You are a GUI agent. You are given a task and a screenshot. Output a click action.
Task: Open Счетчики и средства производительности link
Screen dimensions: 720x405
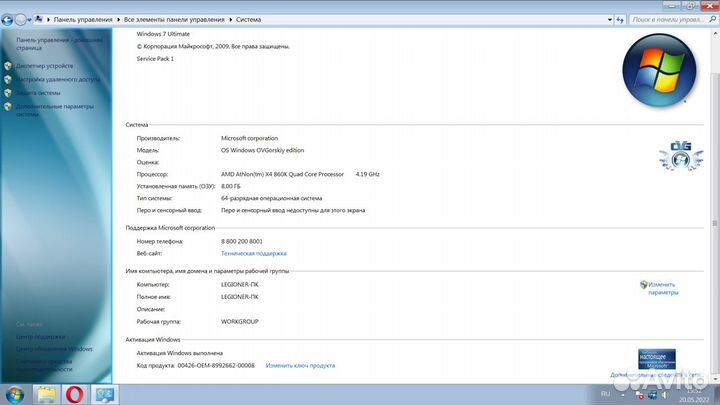44,365
